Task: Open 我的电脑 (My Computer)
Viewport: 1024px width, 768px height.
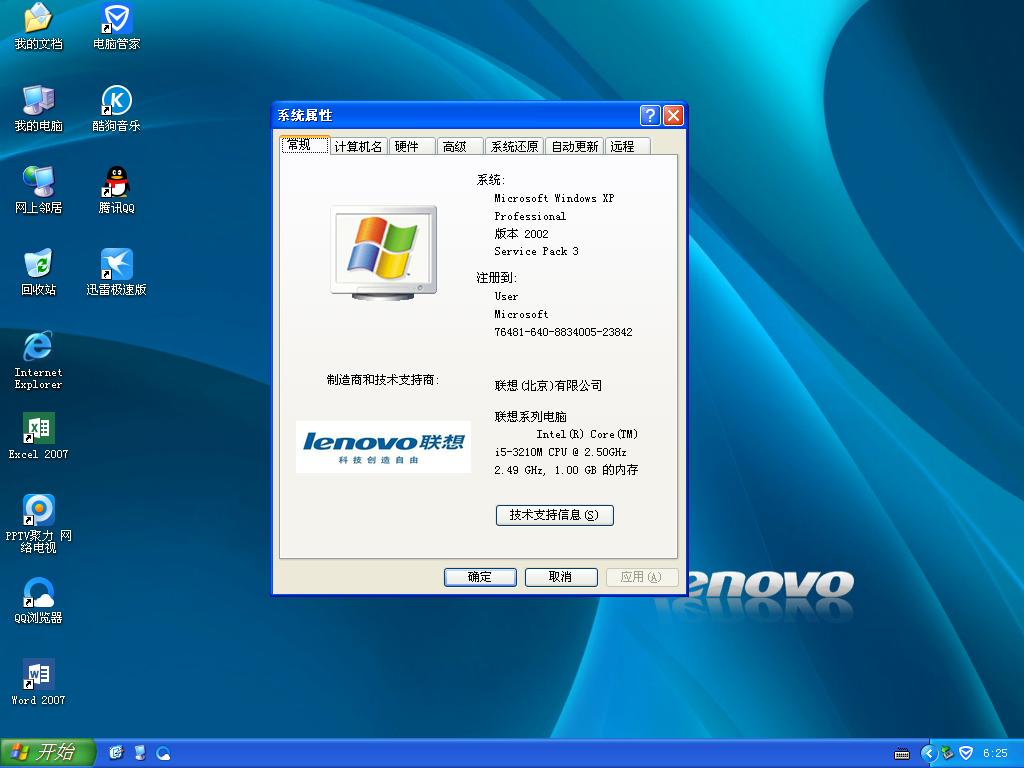Action: (x=37, y=107)
